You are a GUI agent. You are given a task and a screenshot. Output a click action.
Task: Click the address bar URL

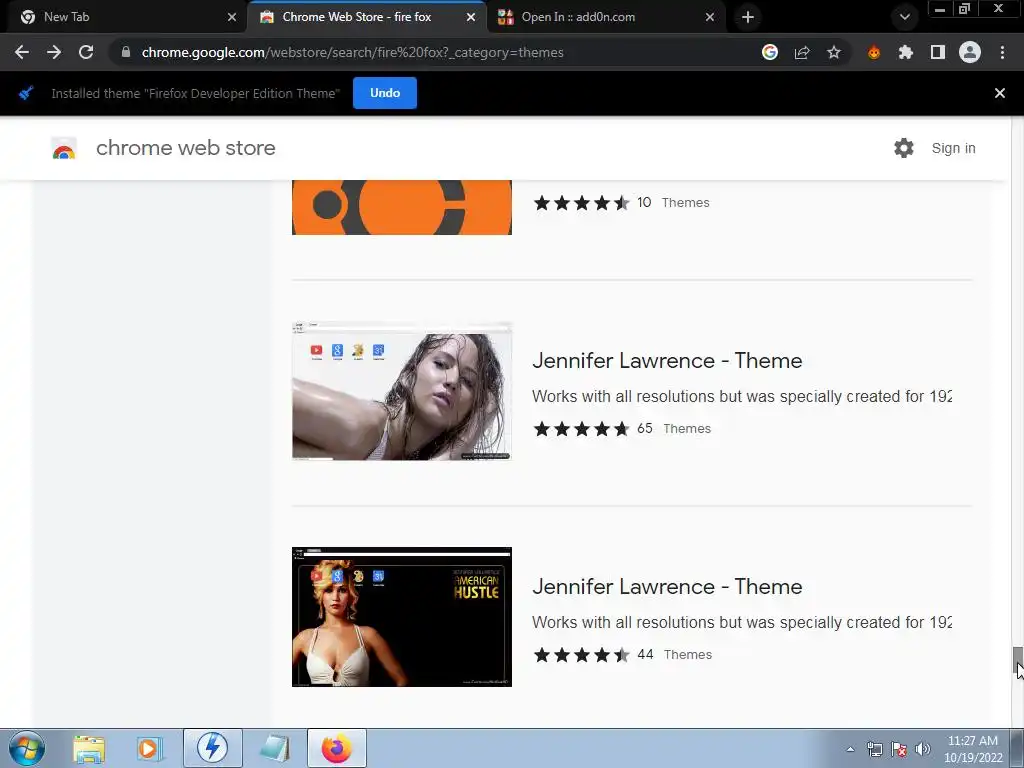coord(353,52)
